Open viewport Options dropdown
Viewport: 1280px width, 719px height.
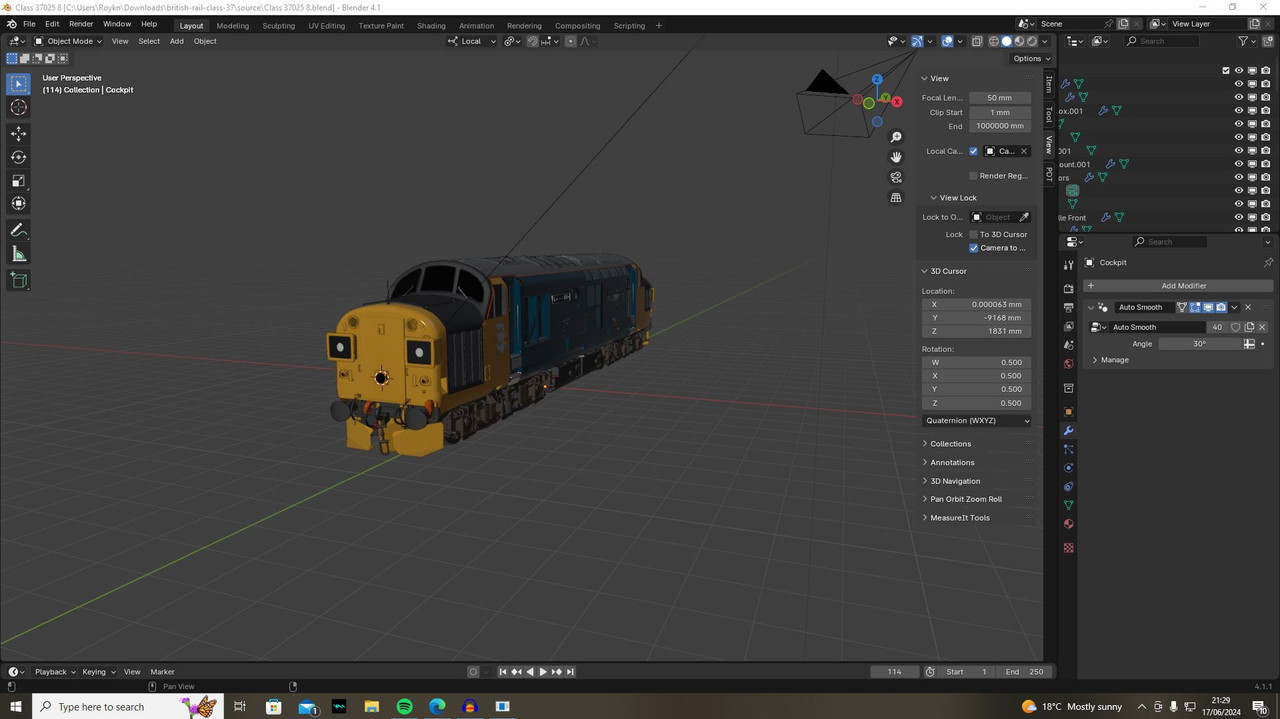point(1030,58)
